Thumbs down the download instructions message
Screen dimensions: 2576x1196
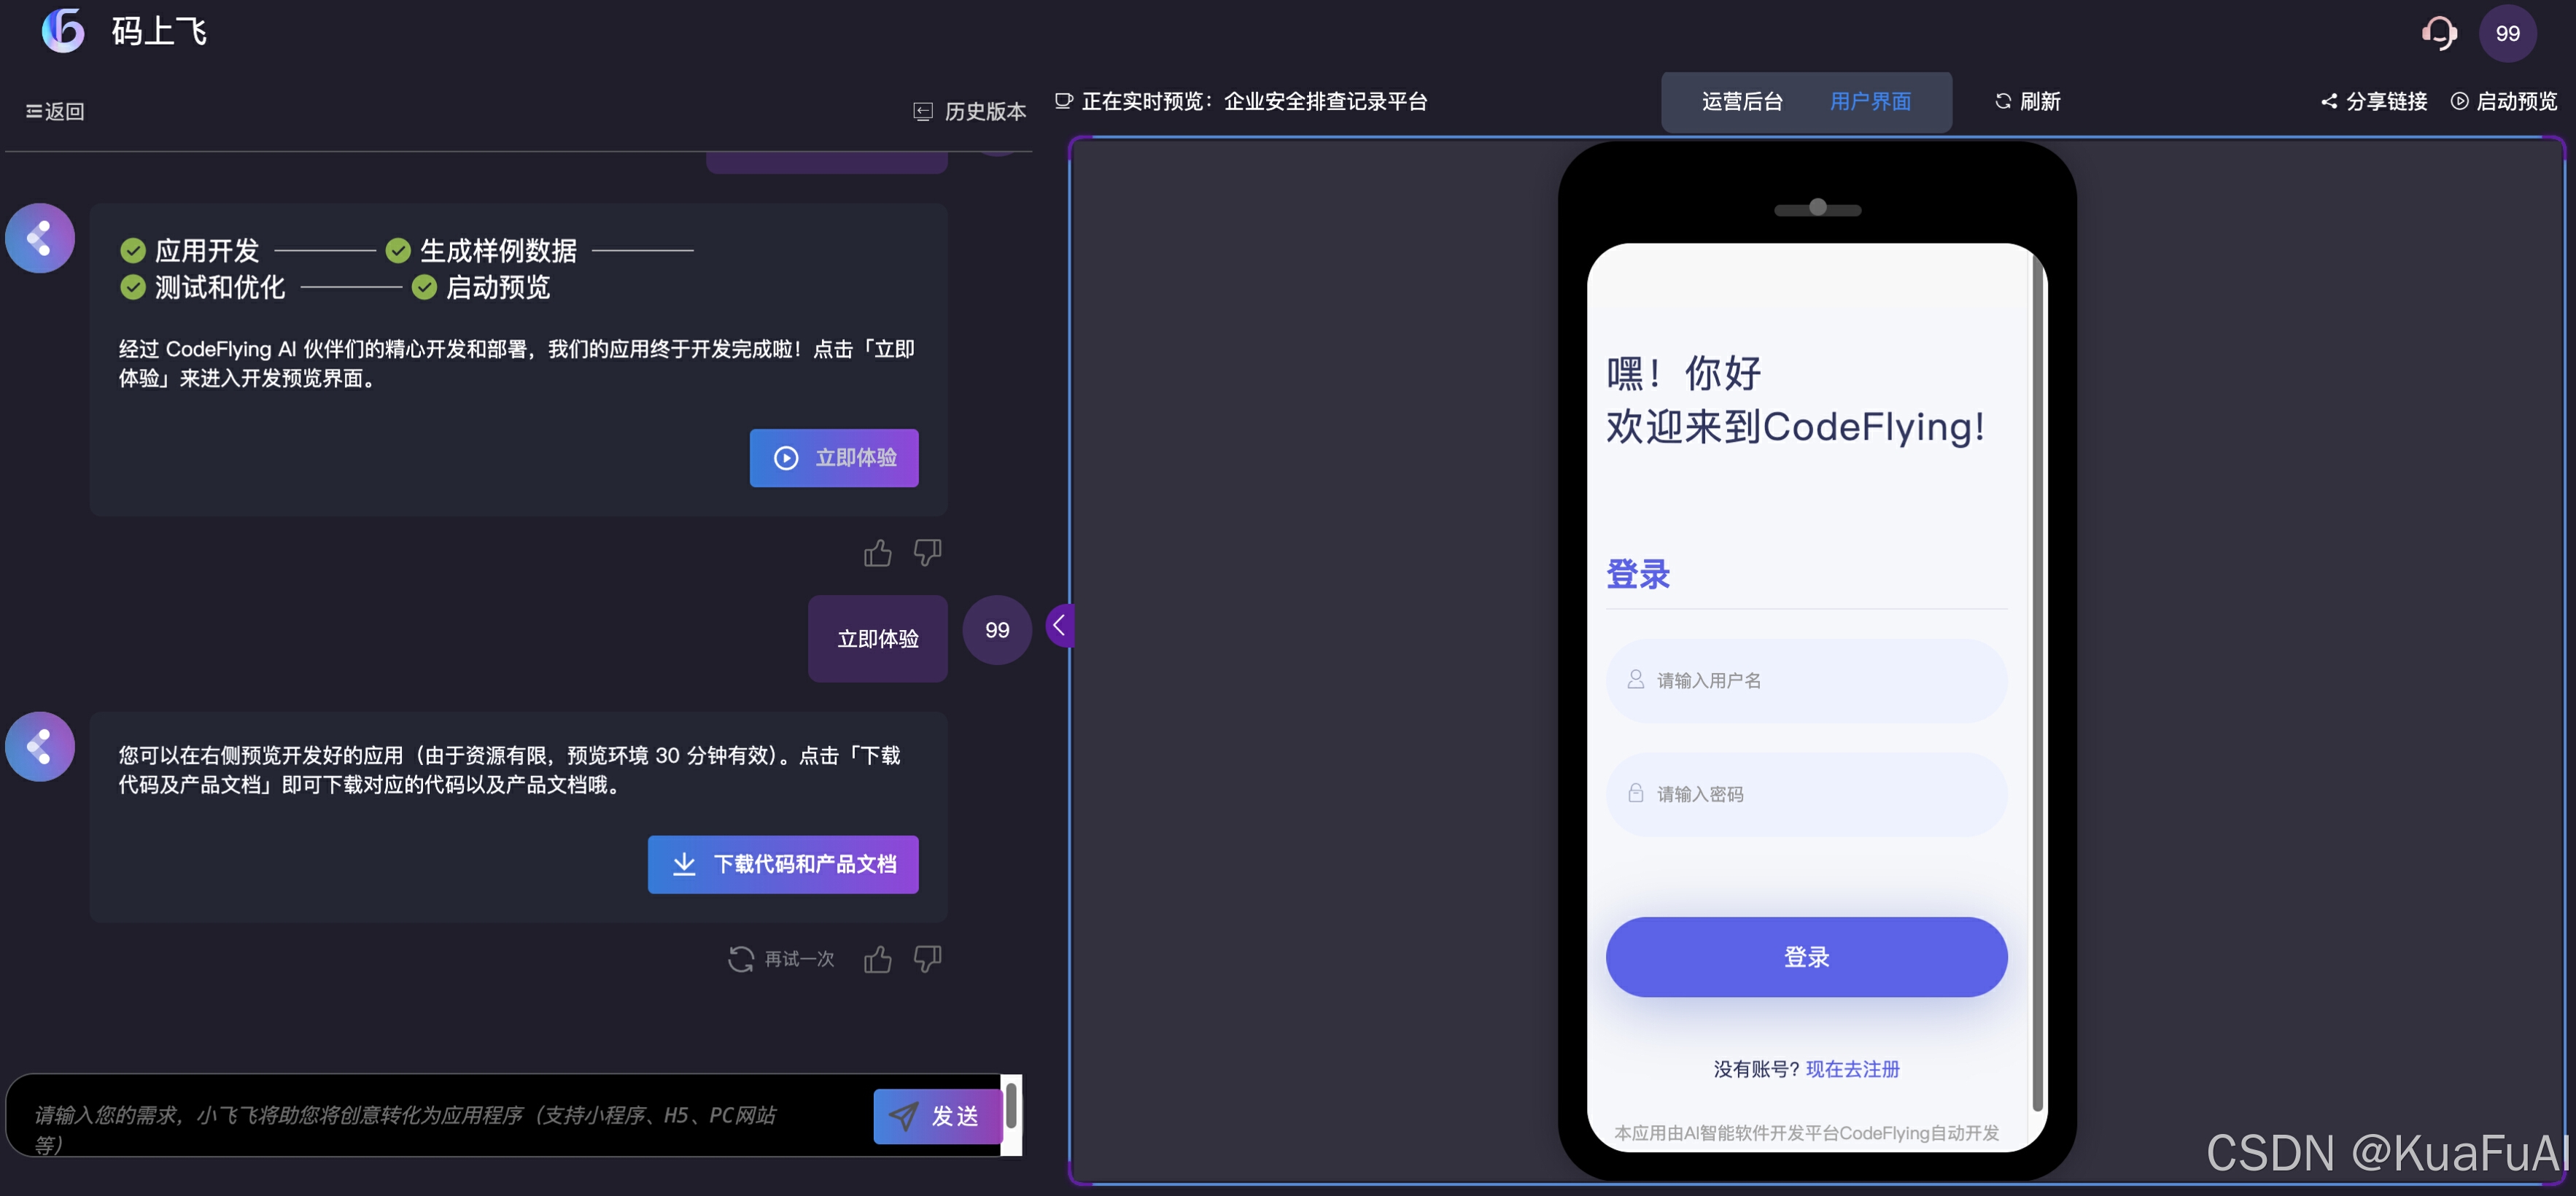[927, 959]
